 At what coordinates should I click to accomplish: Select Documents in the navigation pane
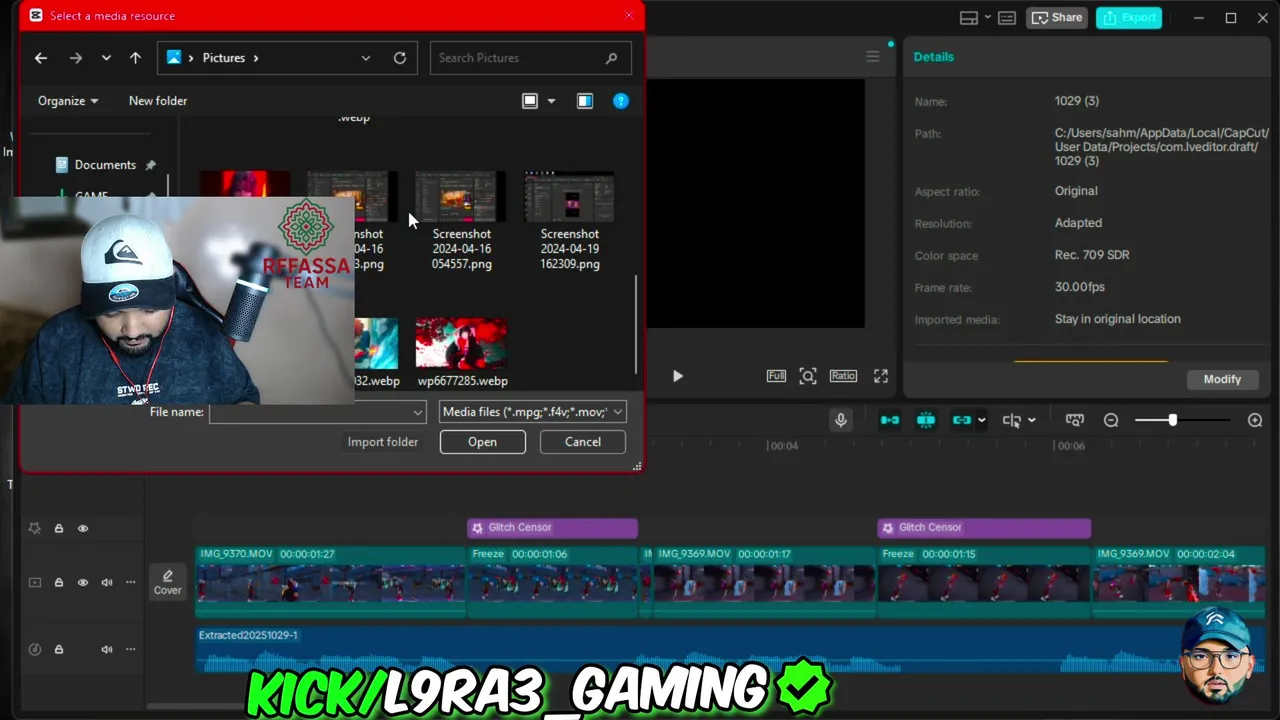pos(105,165)
